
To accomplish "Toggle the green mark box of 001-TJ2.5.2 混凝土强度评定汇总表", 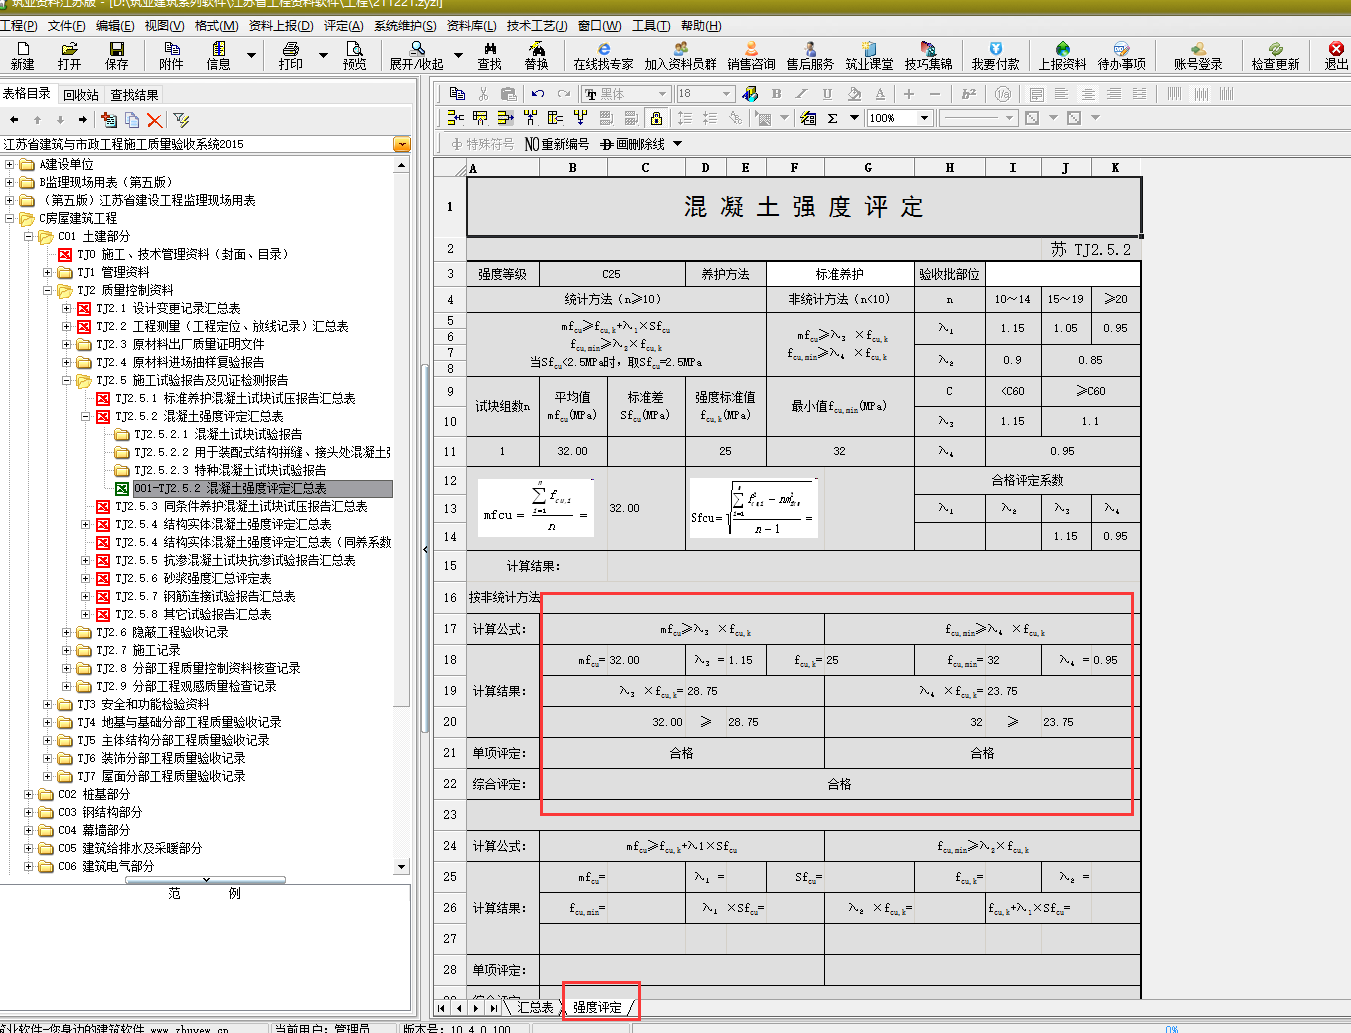I will point(122,489).
